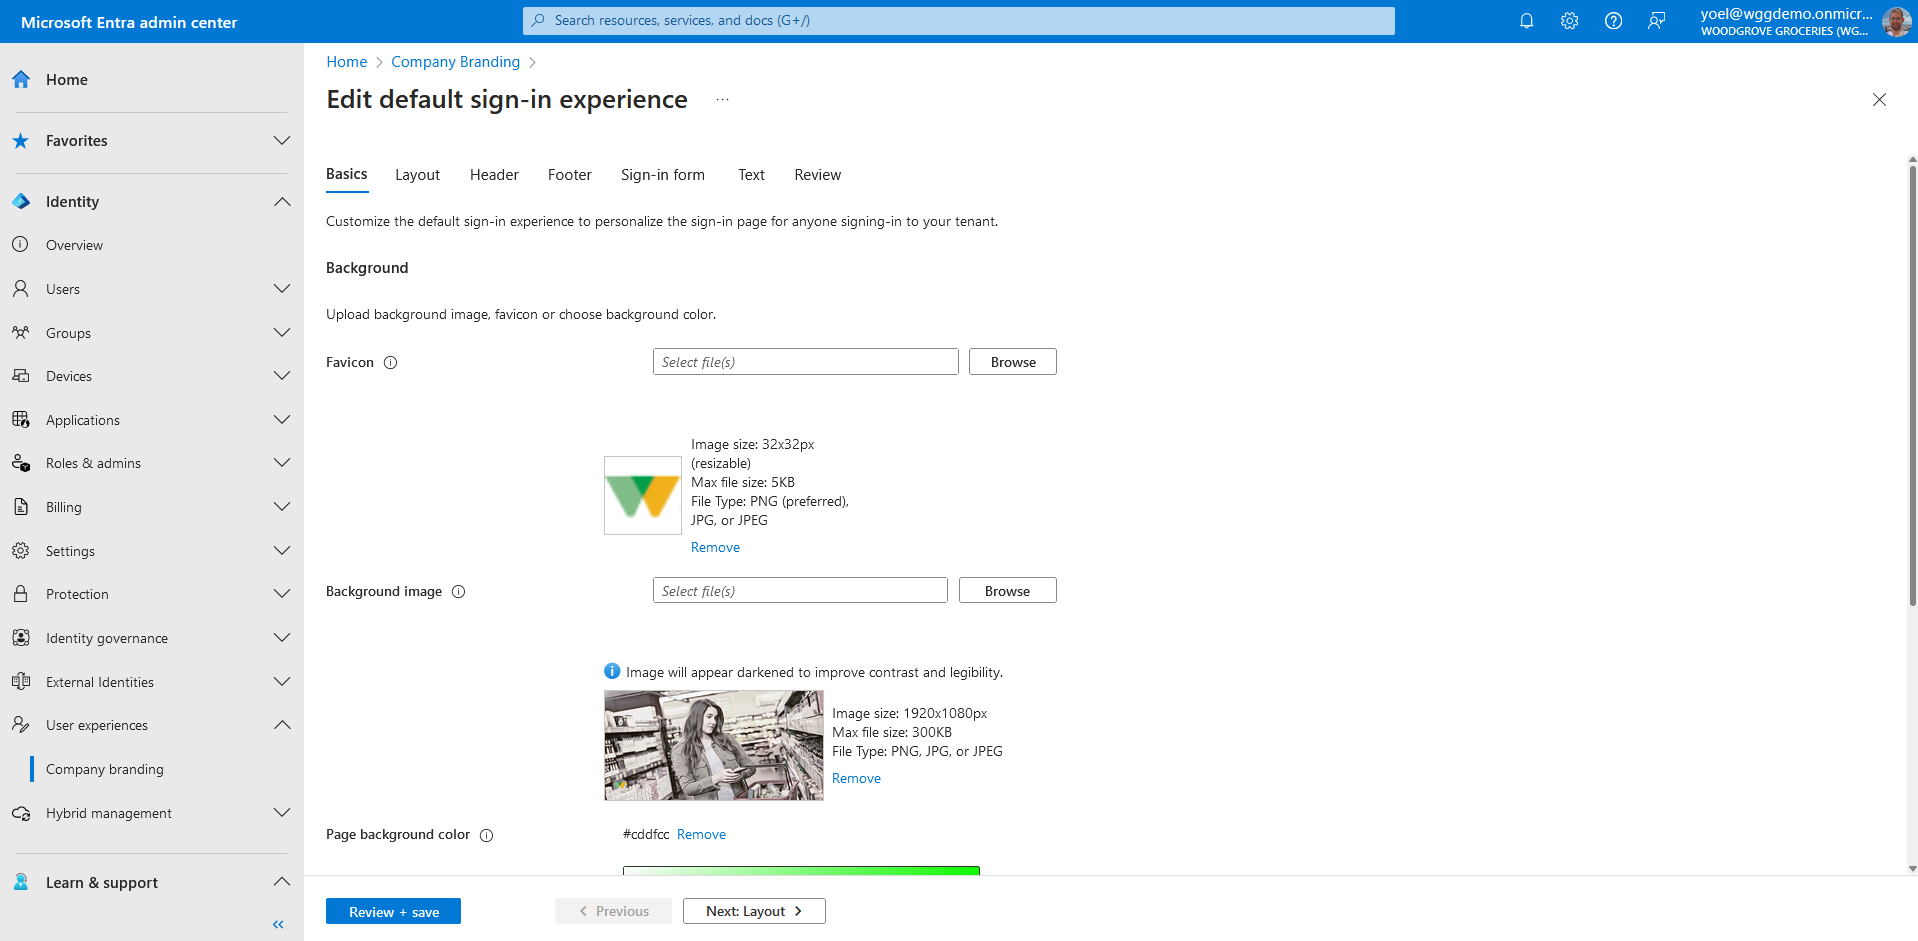Click the Page background color info icon

pos(487,836)
